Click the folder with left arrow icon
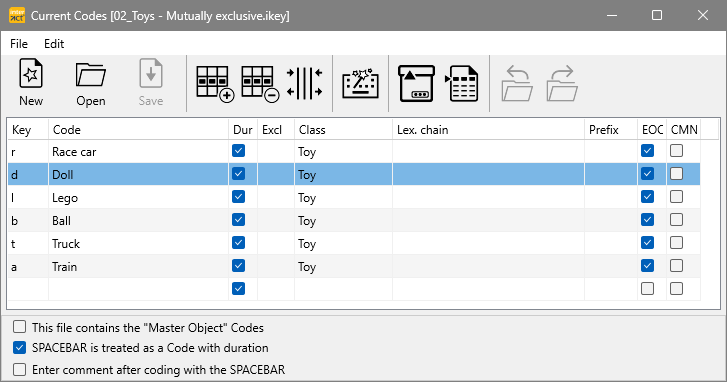The width and height of the screenshot is (727, 382). pyautogui.click(x=517, y=83)
